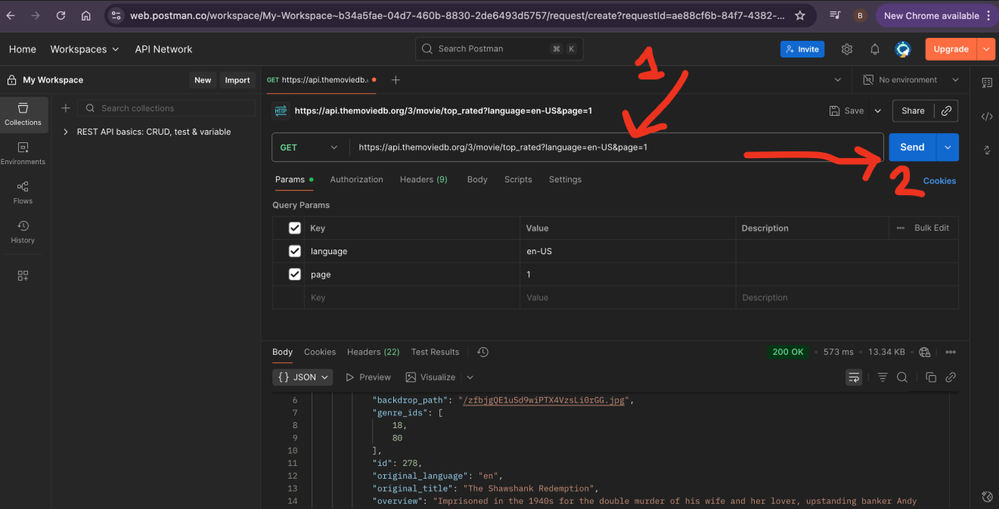Toggle the select-all Key header checkbox
The image size is (999, 509).
294,228
